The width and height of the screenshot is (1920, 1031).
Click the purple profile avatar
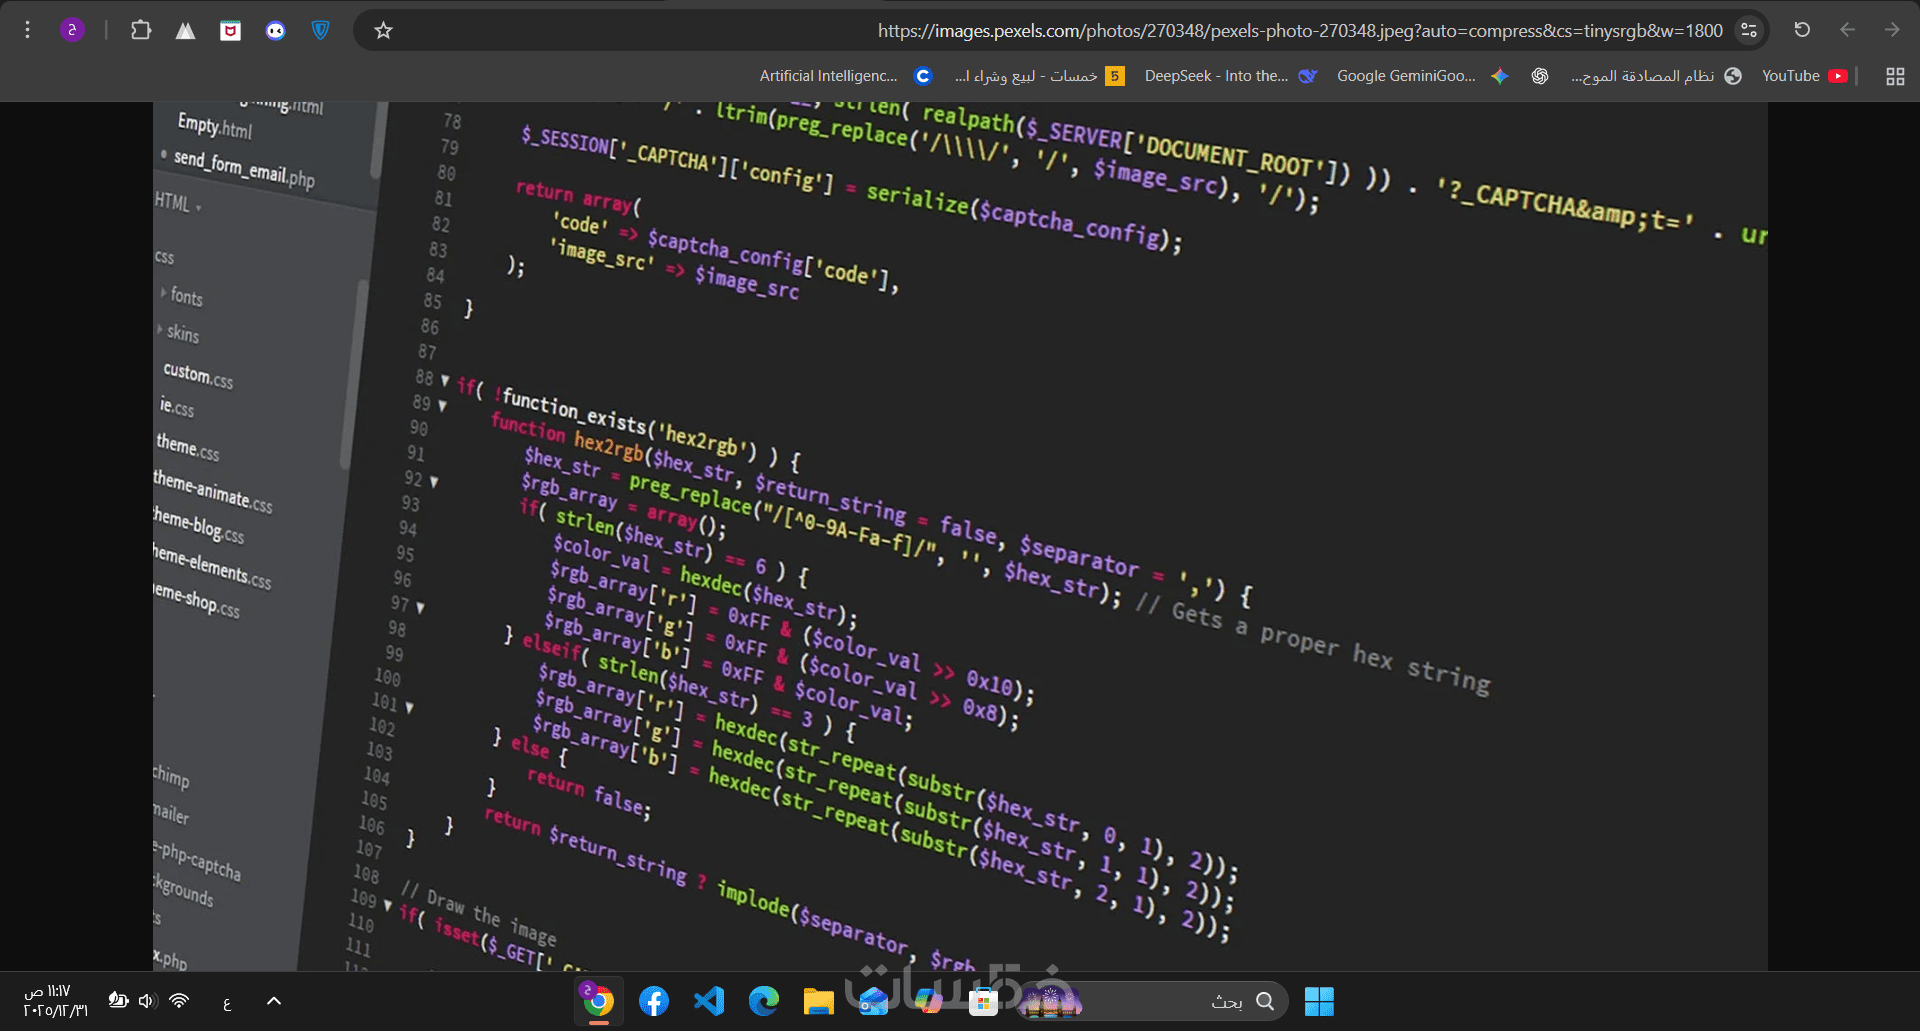72,30
